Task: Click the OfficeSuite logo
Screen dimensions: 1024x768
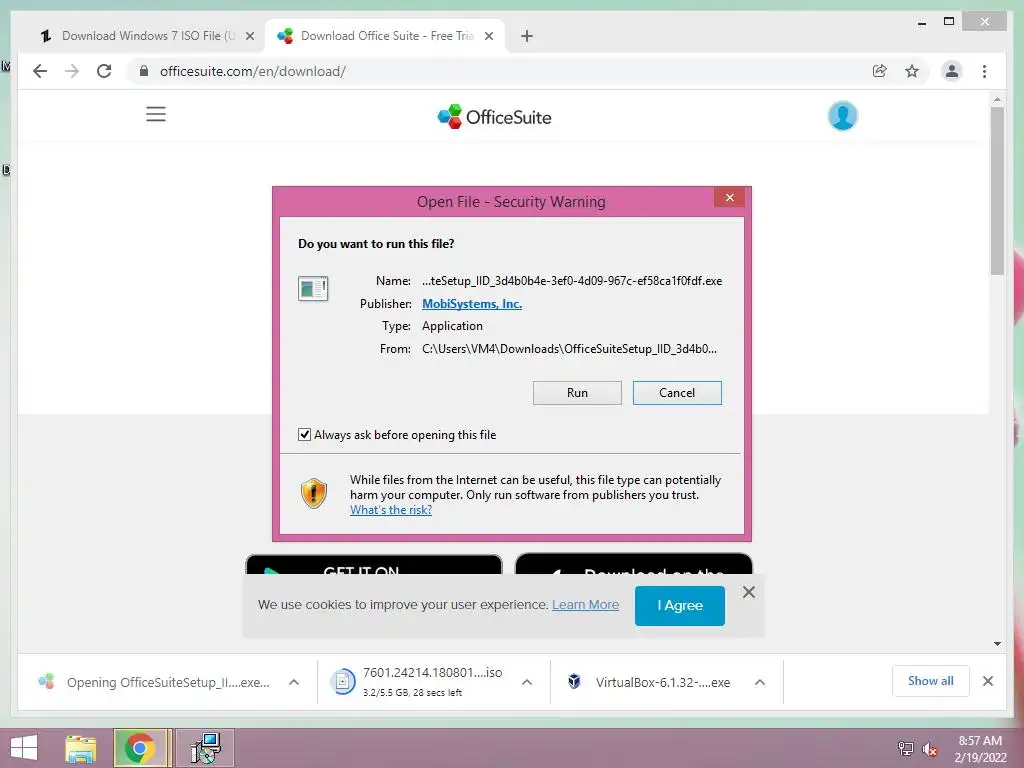Action: 494,117
